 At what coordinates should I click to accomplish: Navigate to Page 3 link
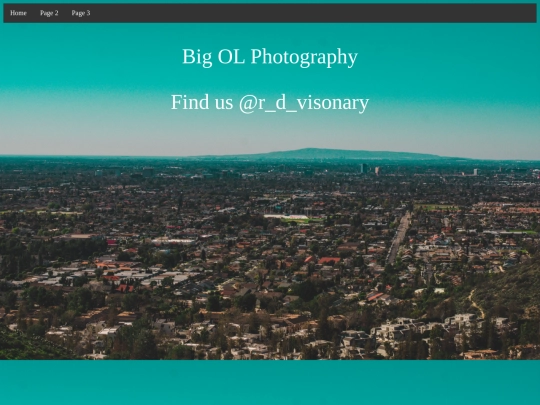click(x=81, y=13)
